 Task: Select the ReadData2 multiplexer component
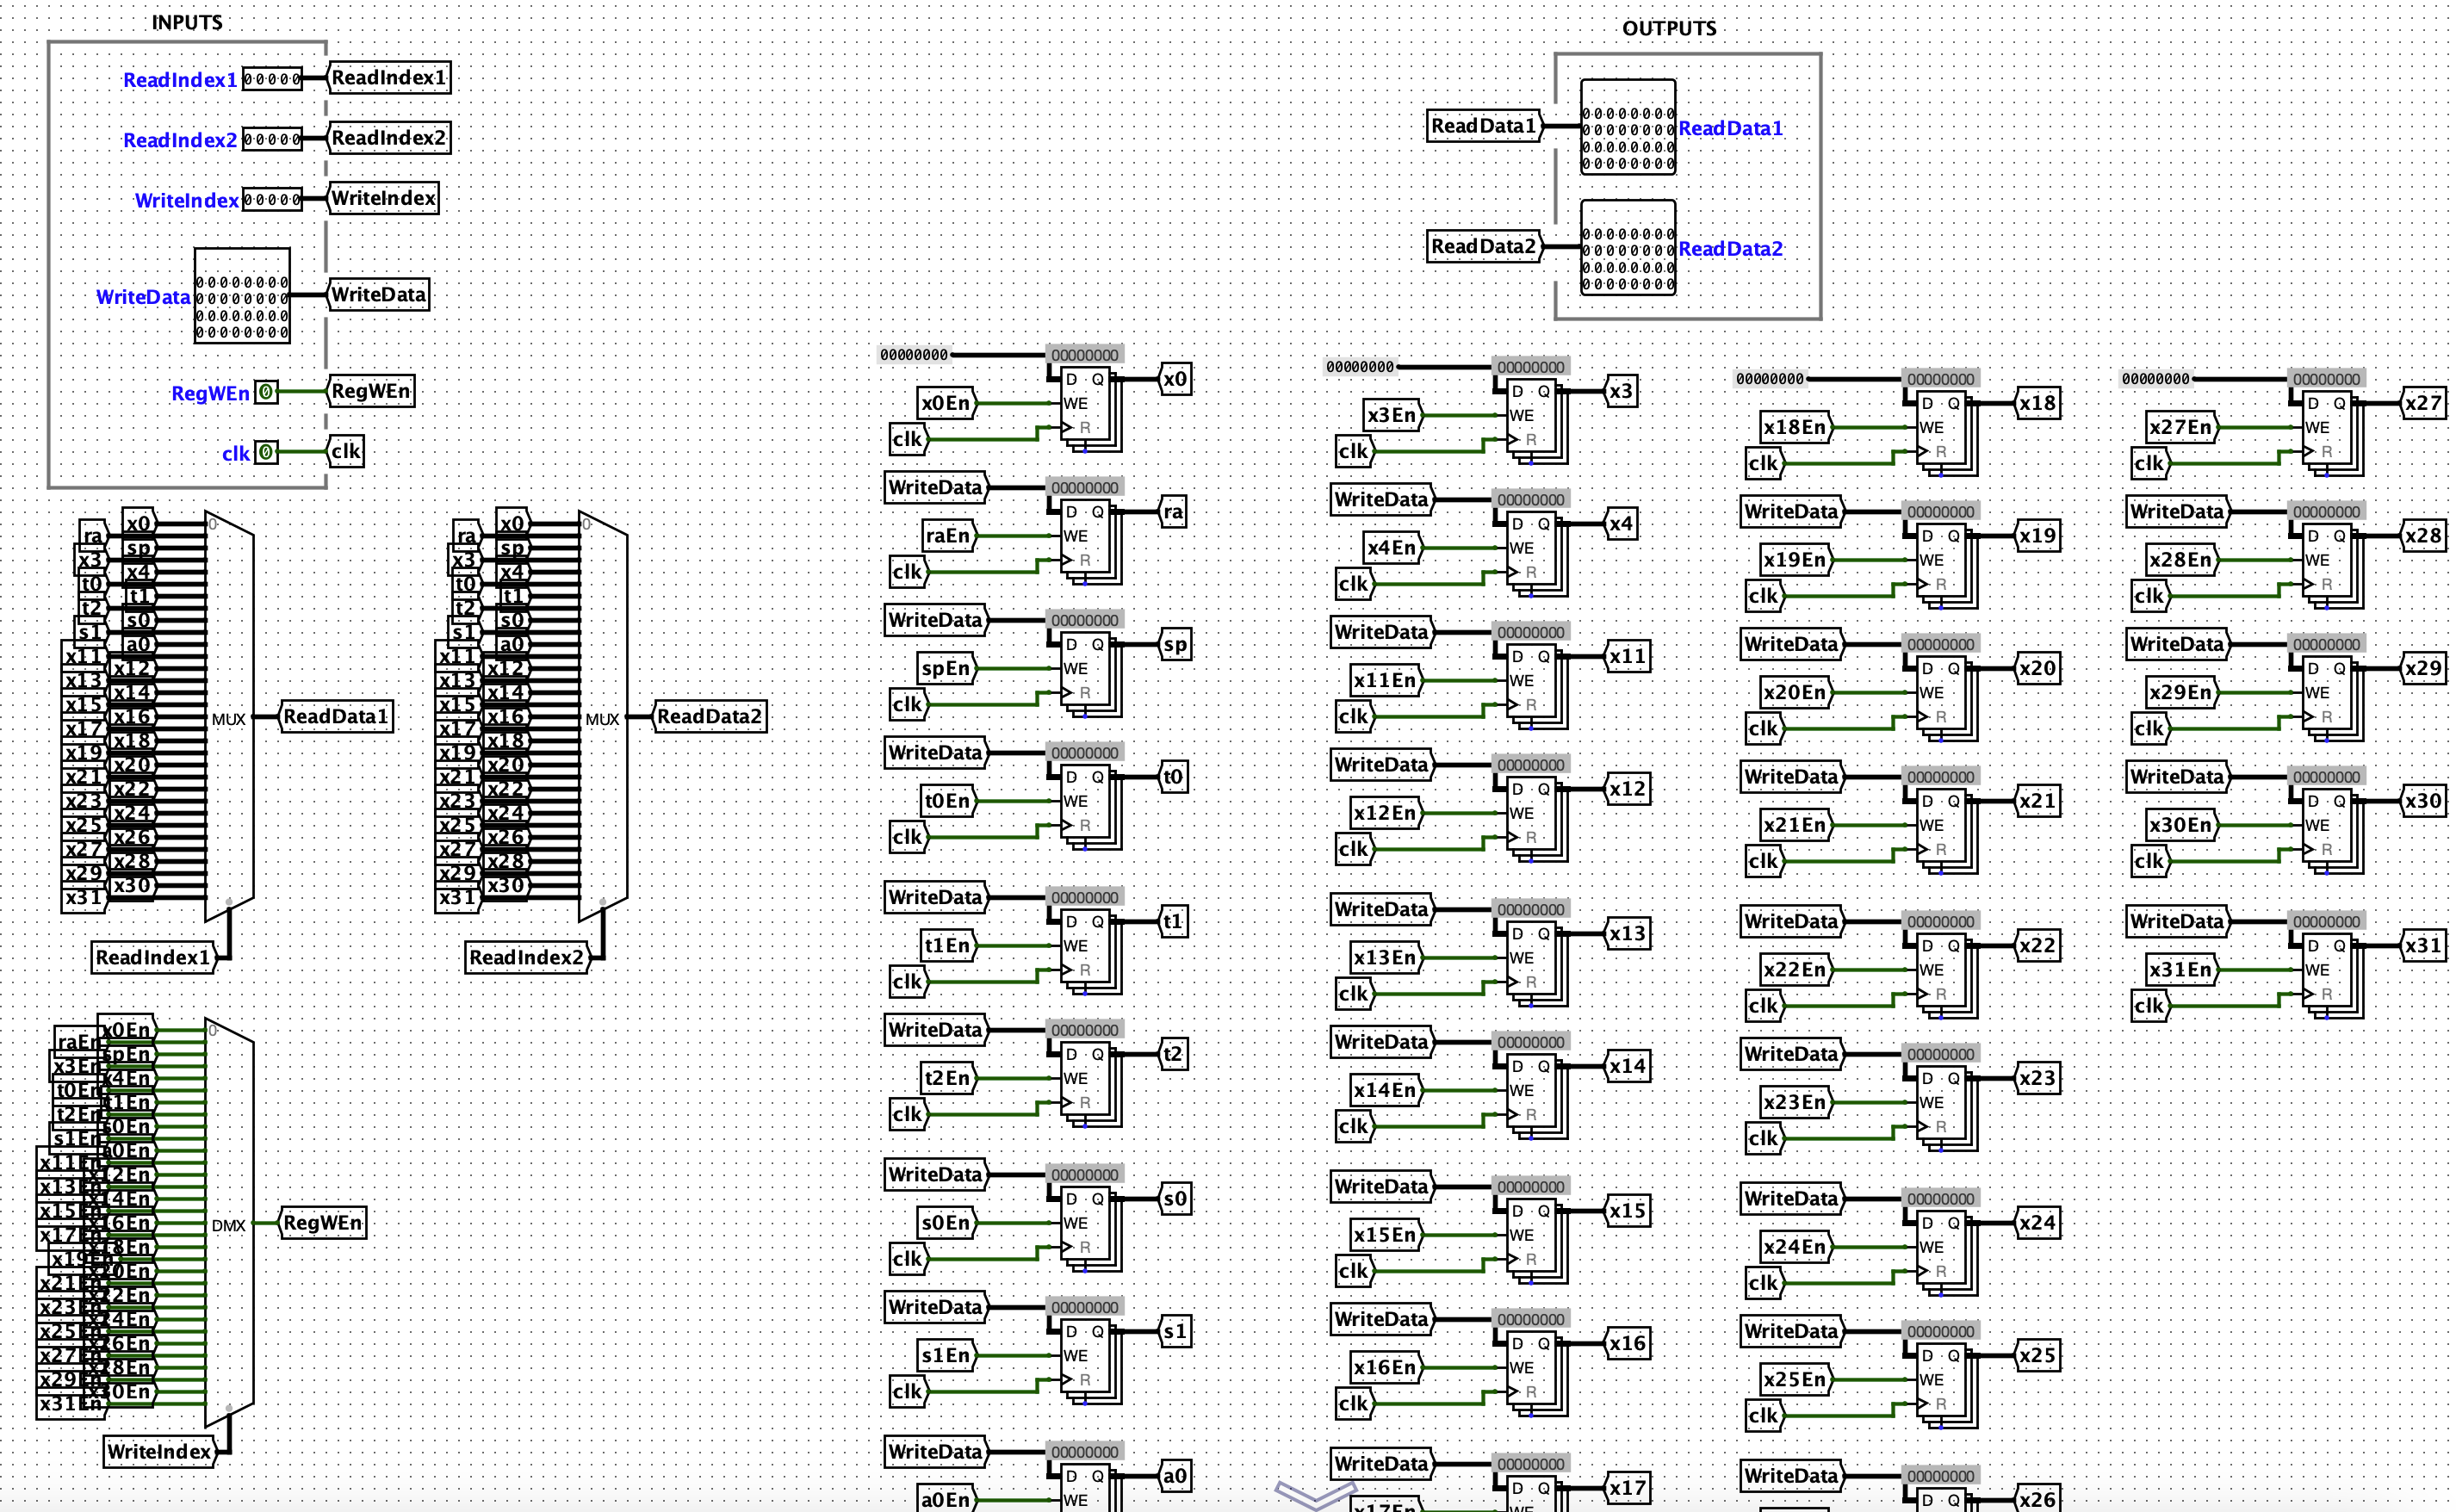point(602,716)
